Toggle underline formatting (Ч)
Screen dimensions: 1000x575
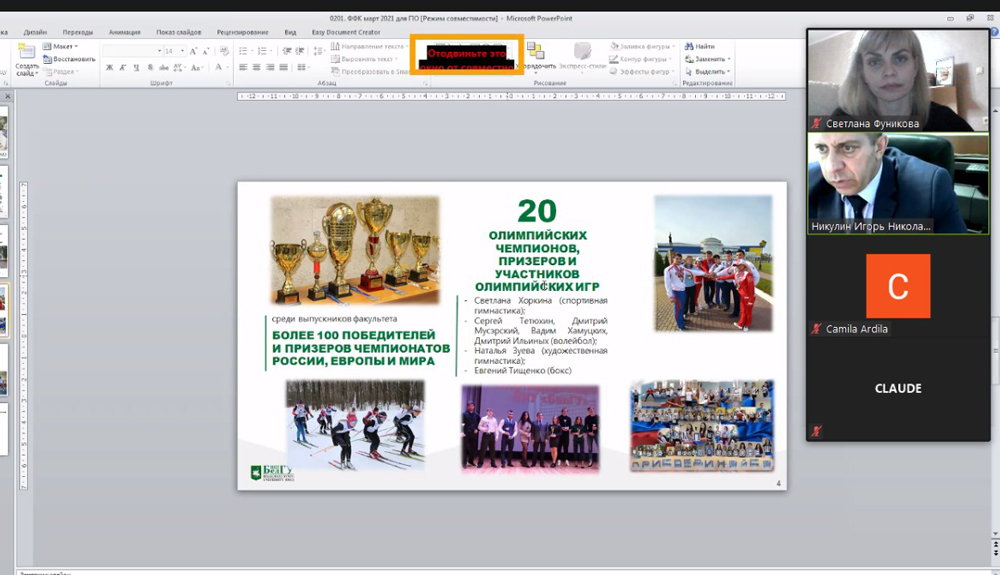[135, 68]
